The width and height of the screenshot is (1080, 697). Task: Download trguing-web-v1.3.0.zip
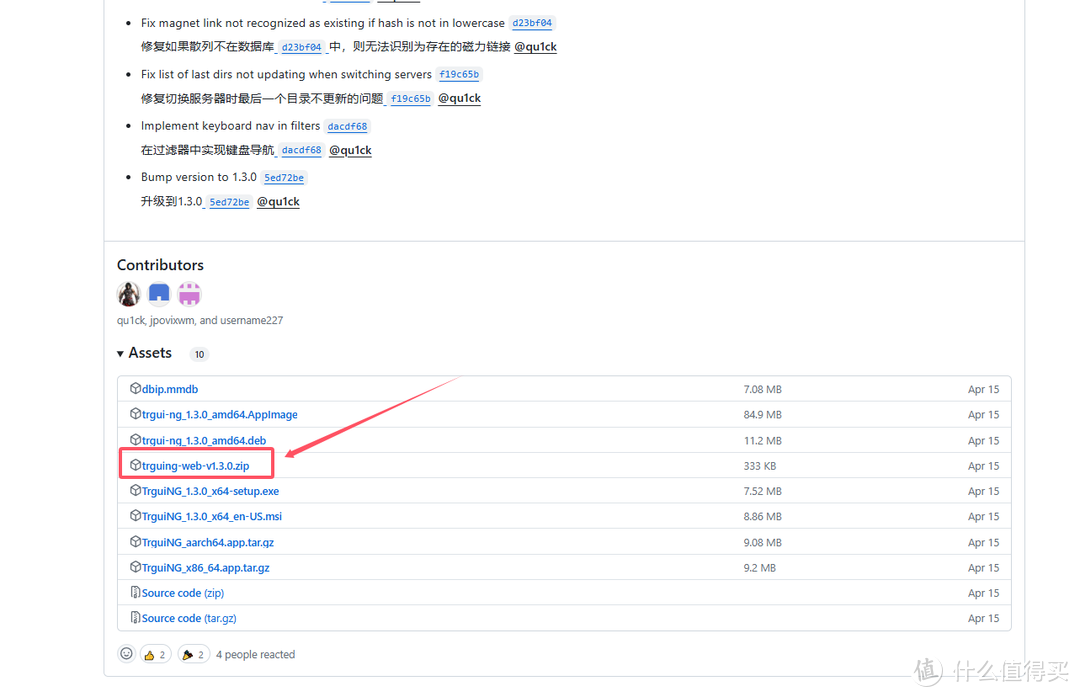point(195,466)
